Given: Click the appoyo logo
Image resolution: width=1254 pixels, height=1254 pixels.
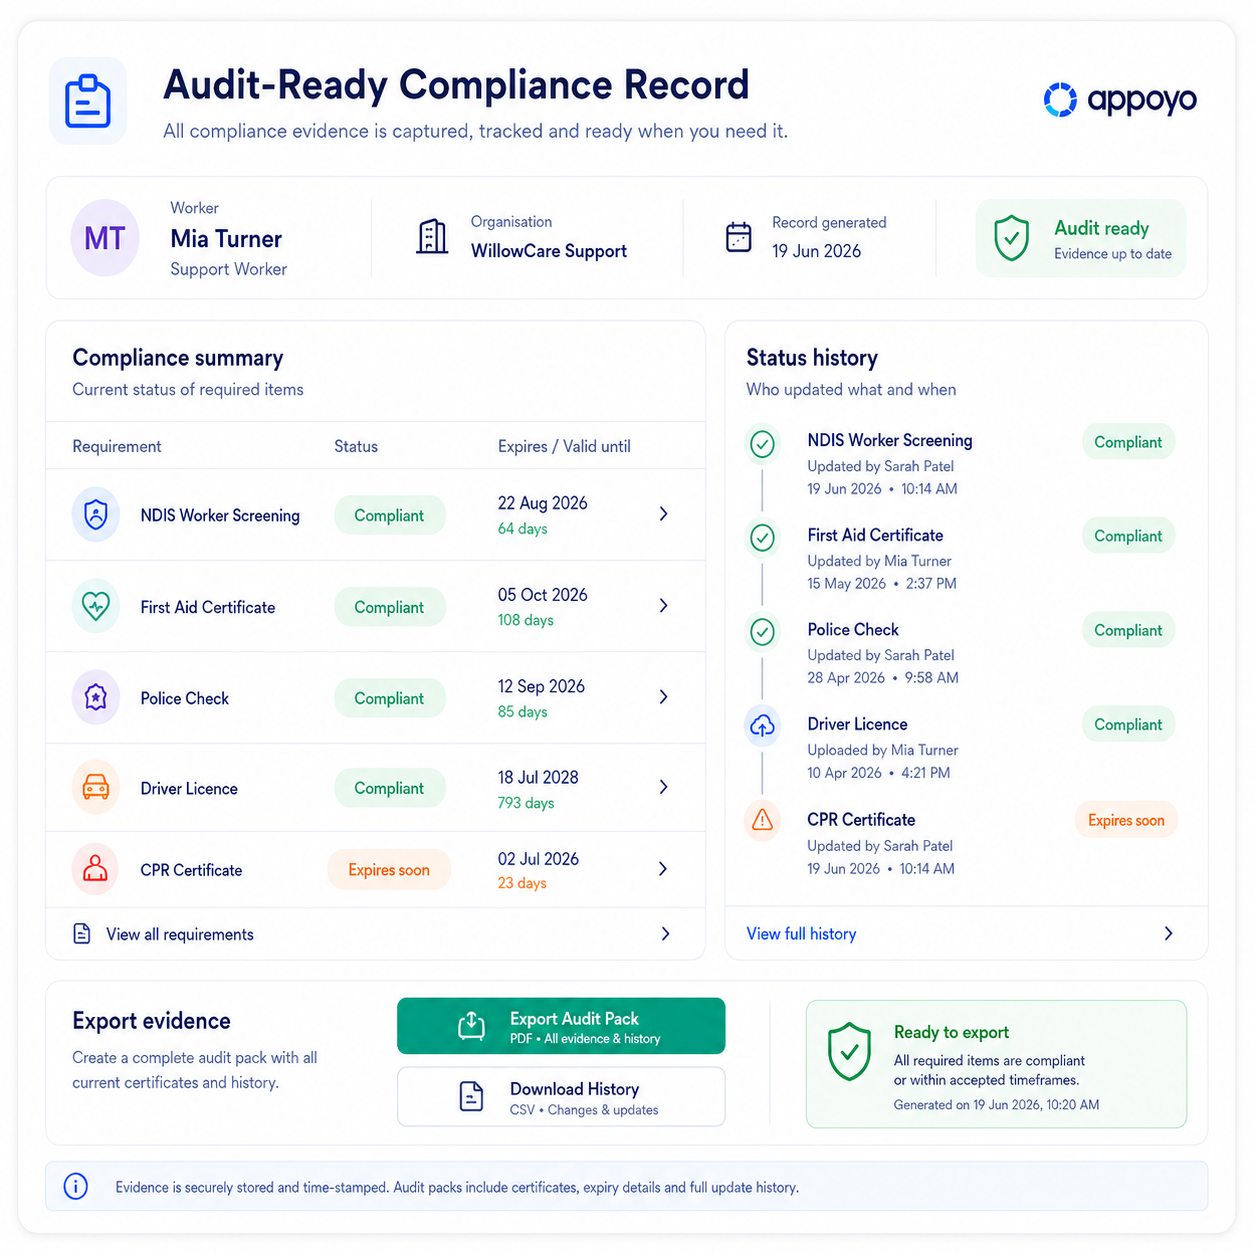Looking at the screenshot, I should pyautogui.click(x=1120, y=99).
